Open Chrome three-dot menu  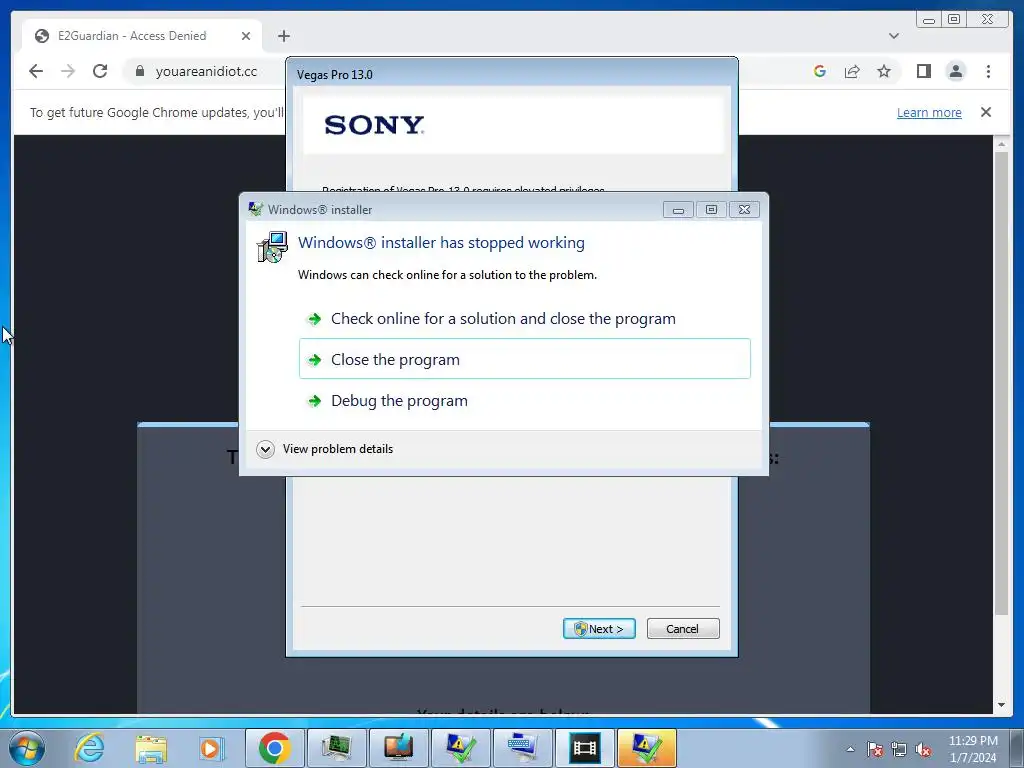[988, 71]
